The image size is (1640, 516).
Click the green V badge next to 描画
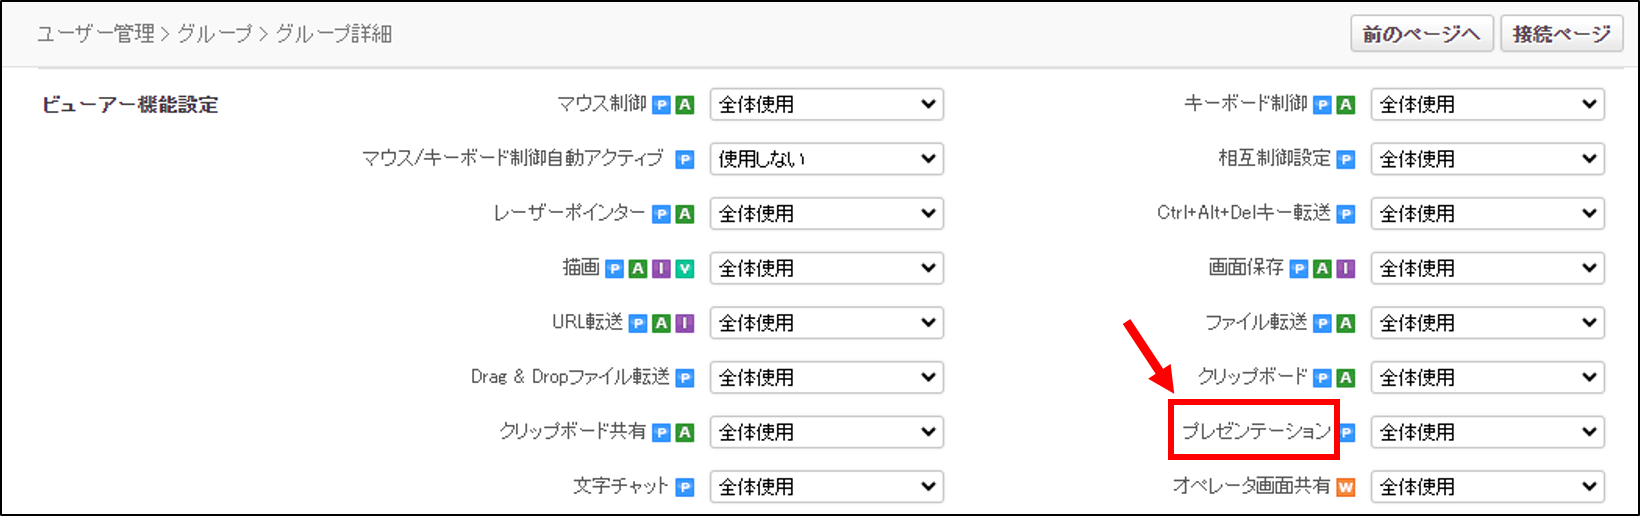(685, 269)
